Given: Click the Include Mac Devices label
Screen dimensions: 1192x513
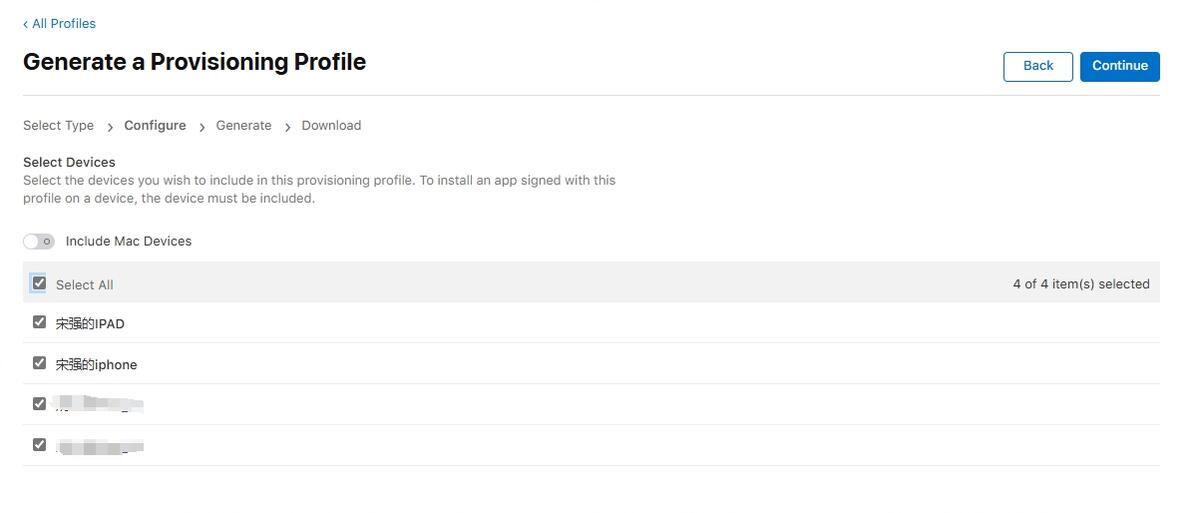Looking at the screenshot, I should [x=128, y=241].
